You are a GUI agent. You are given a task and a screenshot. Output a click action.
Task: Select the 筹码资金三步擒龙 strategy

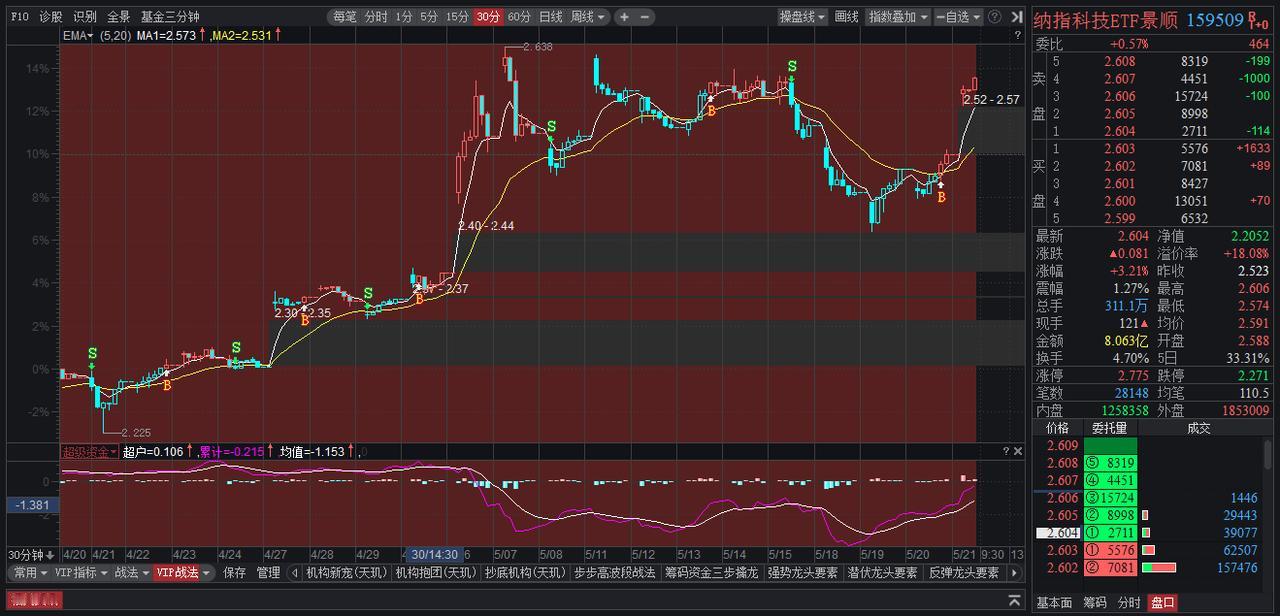tap(711, 573)
